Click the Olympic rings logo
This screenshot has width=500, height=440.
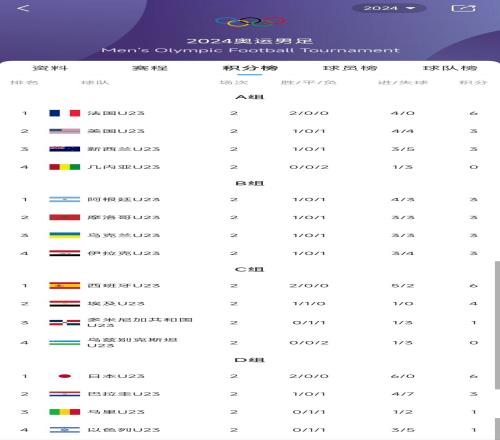[251, 22]
